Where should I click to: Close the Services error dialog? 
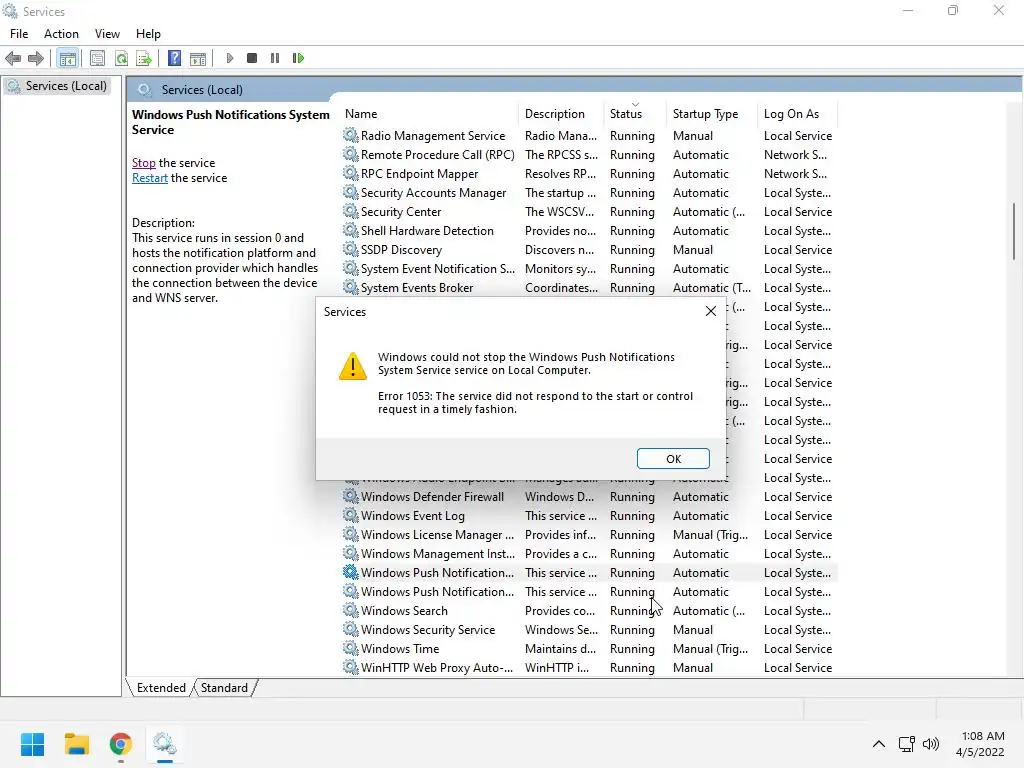click(x=711, y=312)
